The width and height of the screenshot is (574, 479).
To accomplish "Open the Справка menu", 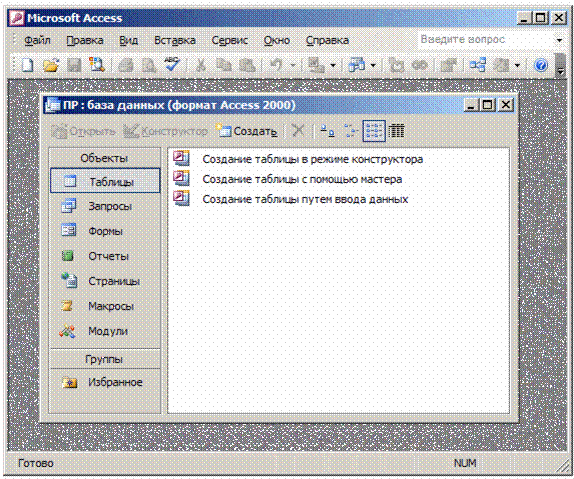I will 327,40.
